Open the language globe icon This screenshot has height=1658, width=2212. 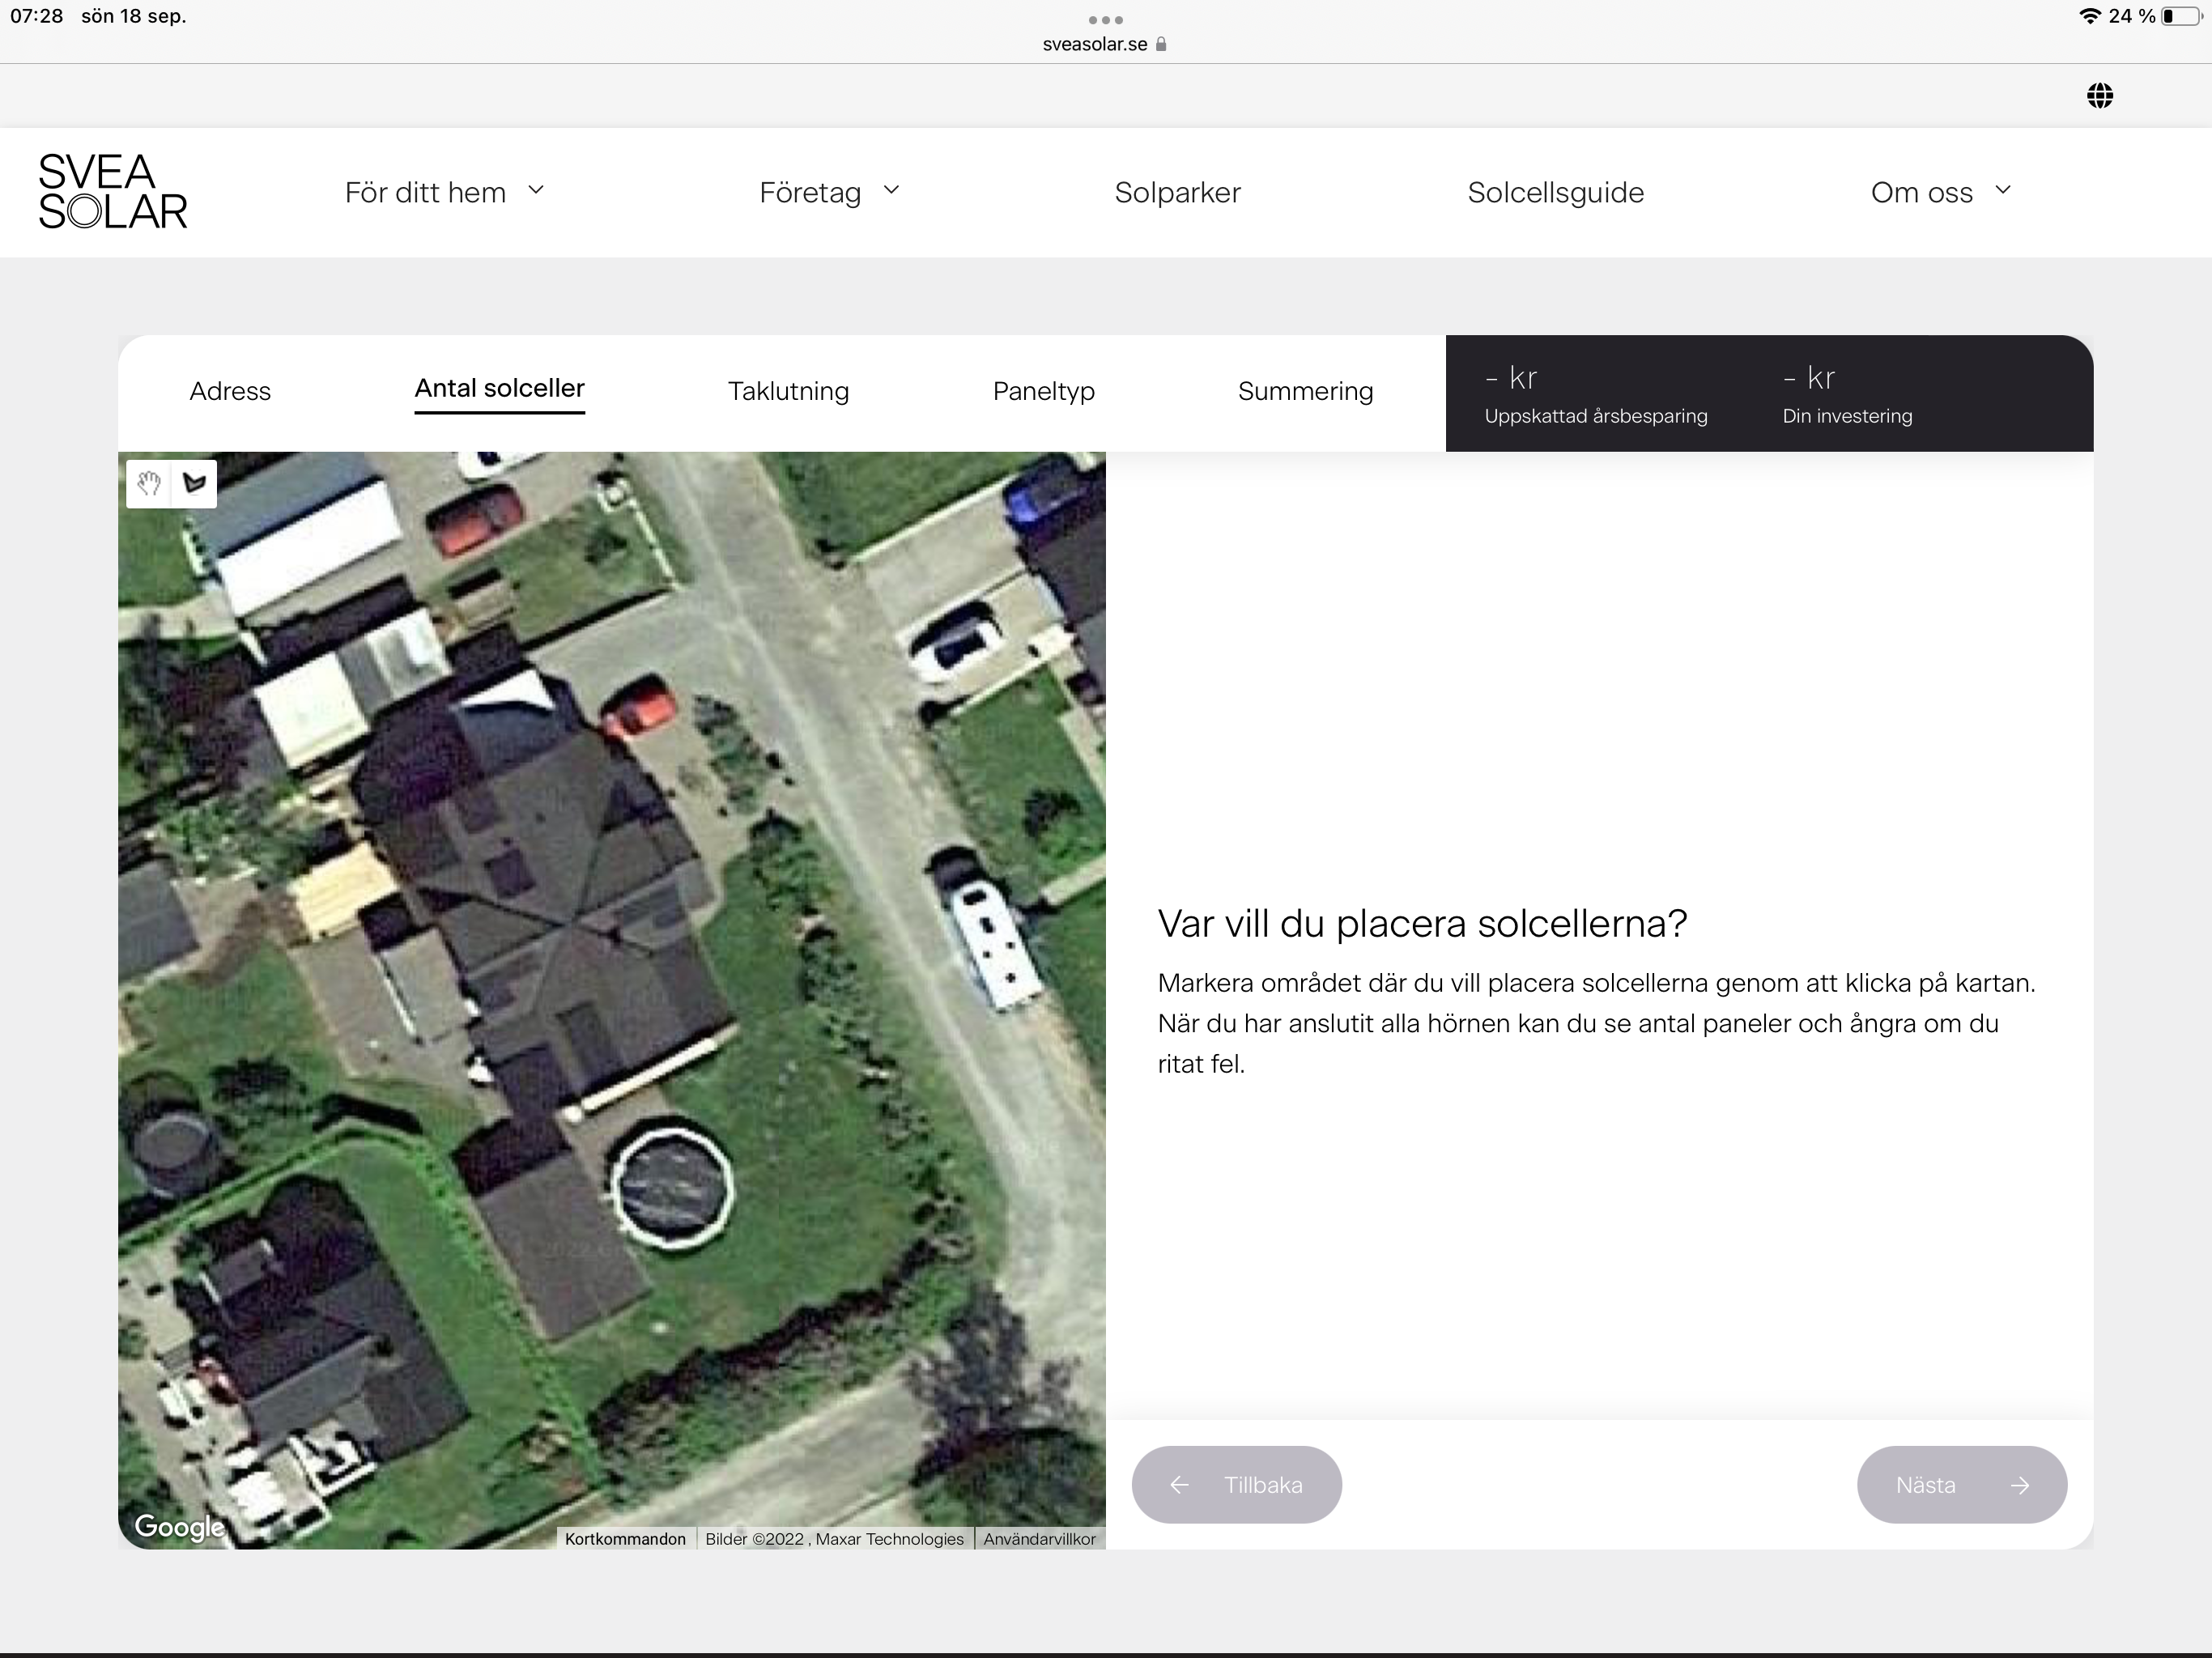coord(2099,96)
